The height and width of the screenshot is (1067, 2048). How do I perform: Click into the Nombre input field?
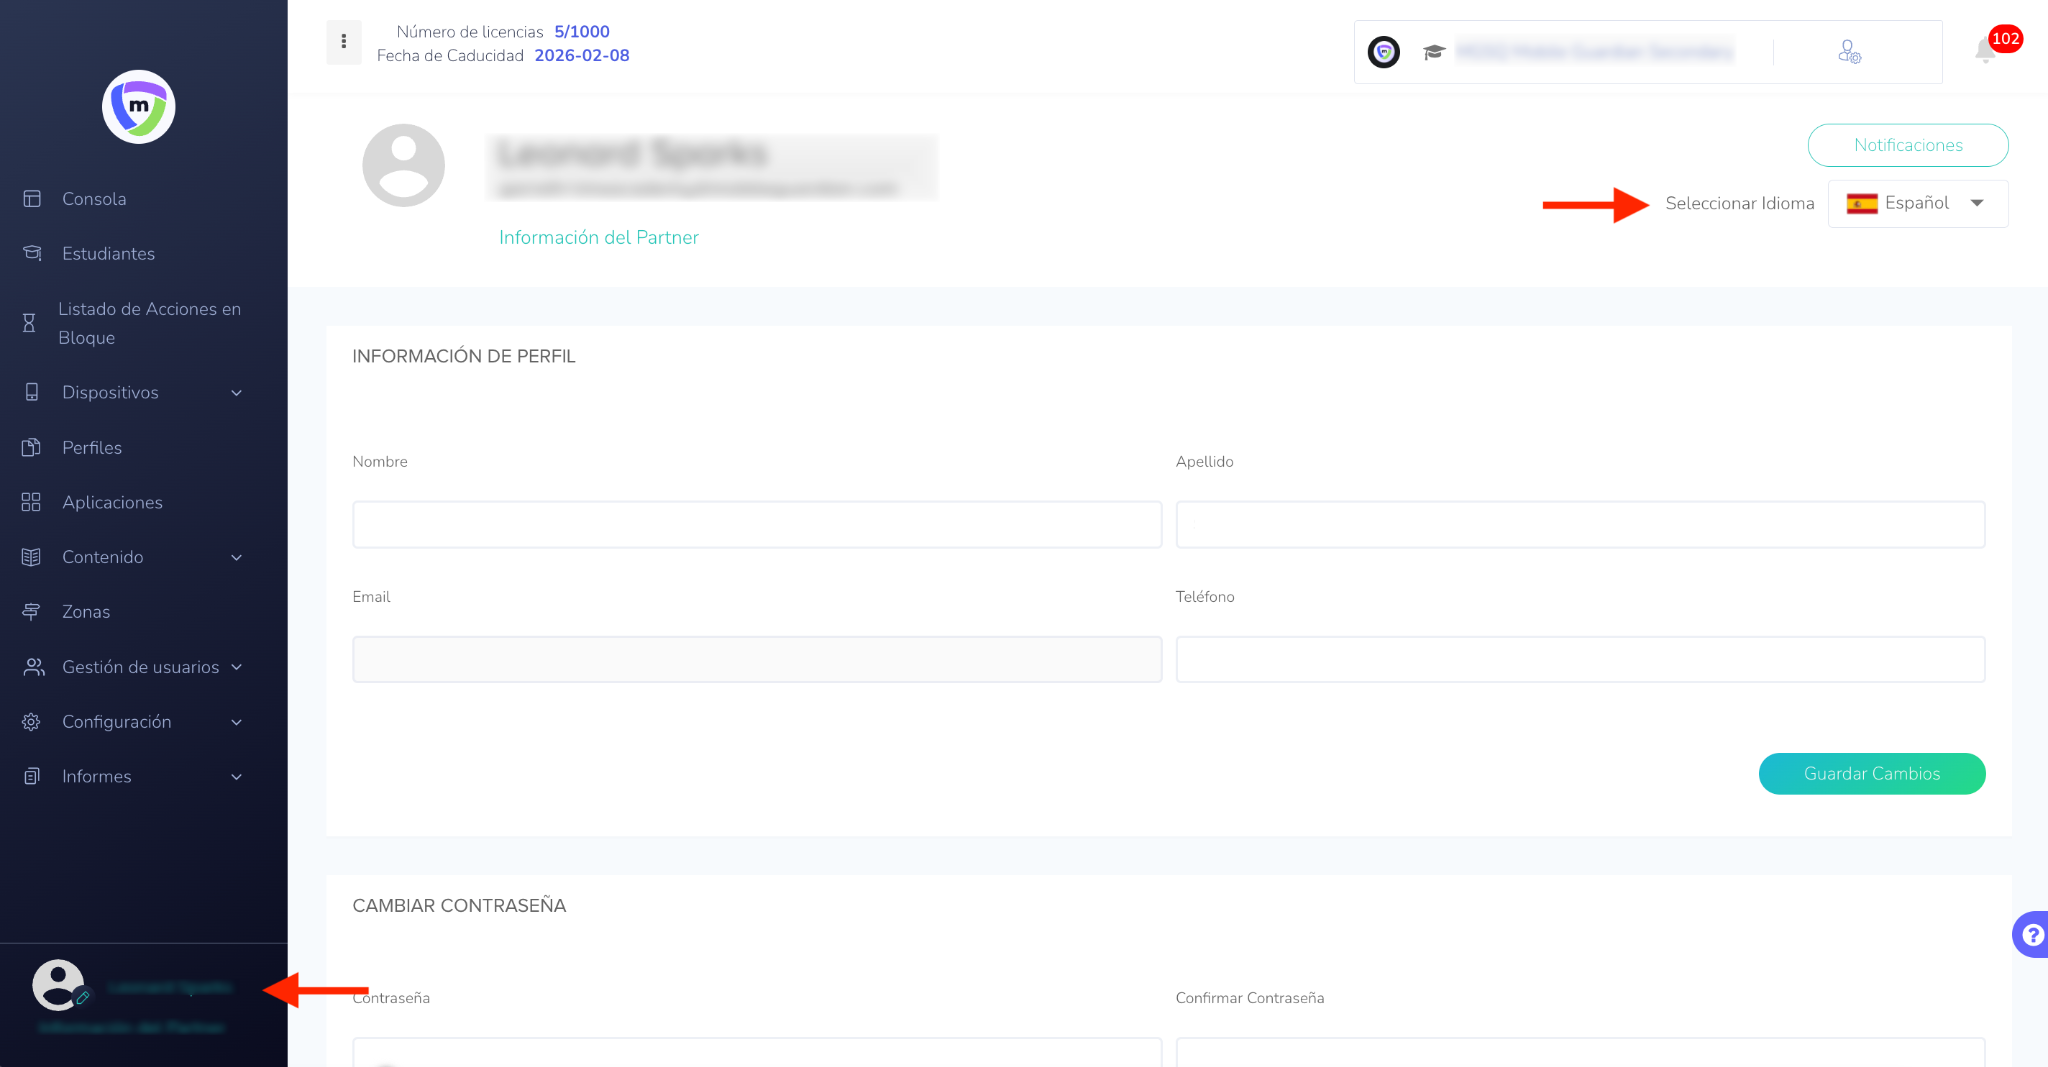click(x=756, y=525)
